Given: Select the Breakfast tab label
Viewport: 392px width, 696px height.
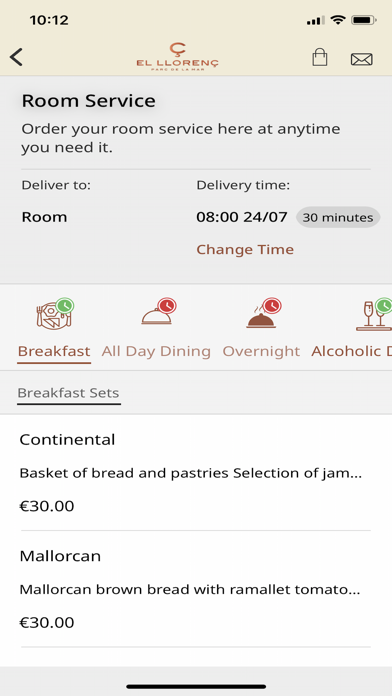Looking at the screenshot, I should click(x=54, y=351).
